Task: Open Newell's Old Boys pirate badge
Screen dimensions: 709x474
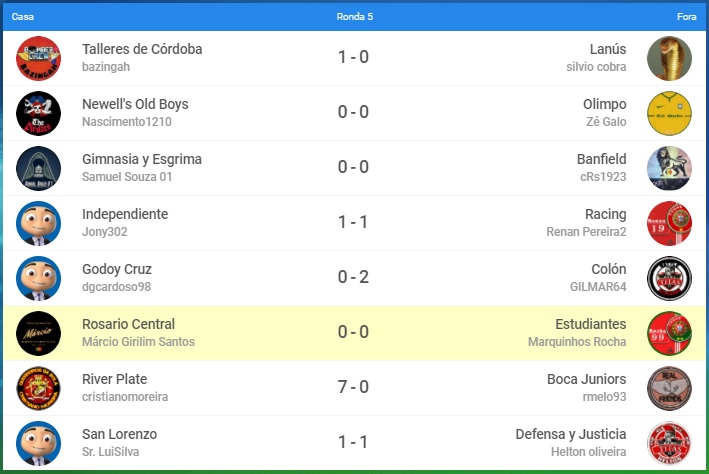Action: (x=39, y=113)
